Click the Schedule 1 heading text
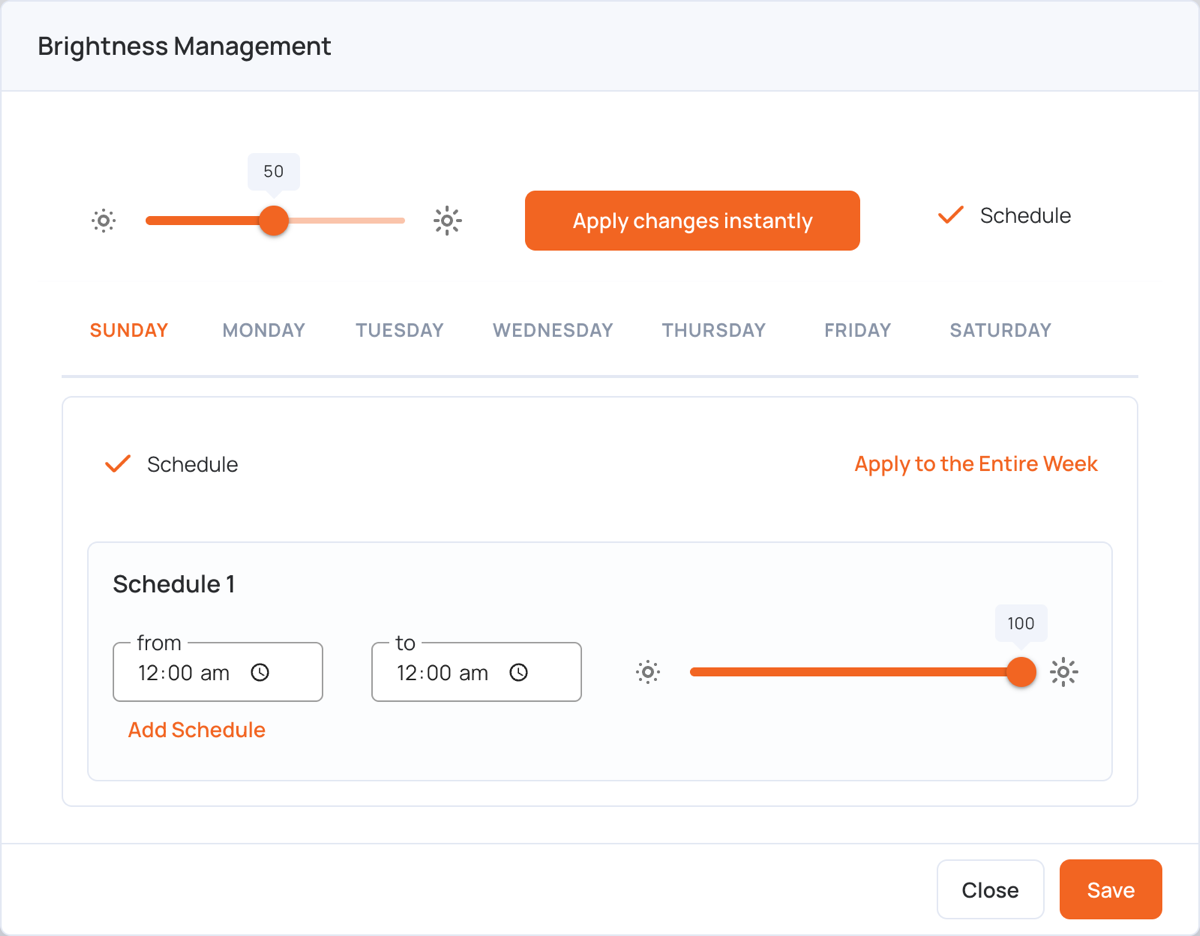 pyautogui.click(x=174, y=584)
